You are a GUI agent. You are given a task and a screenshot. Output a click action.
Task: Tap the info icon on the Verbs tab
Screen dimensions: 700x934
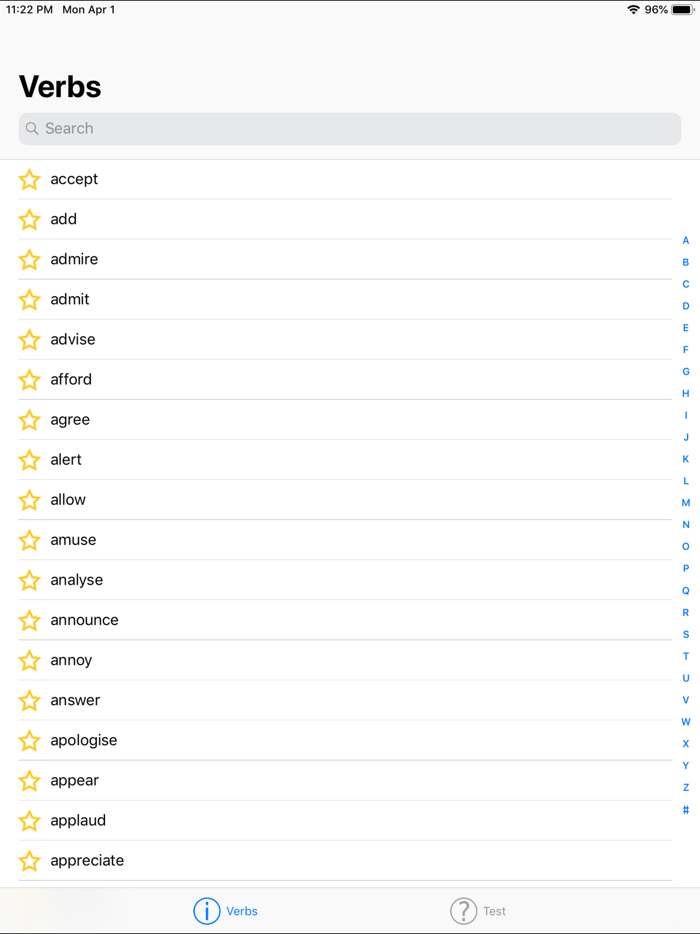point(206,911)
